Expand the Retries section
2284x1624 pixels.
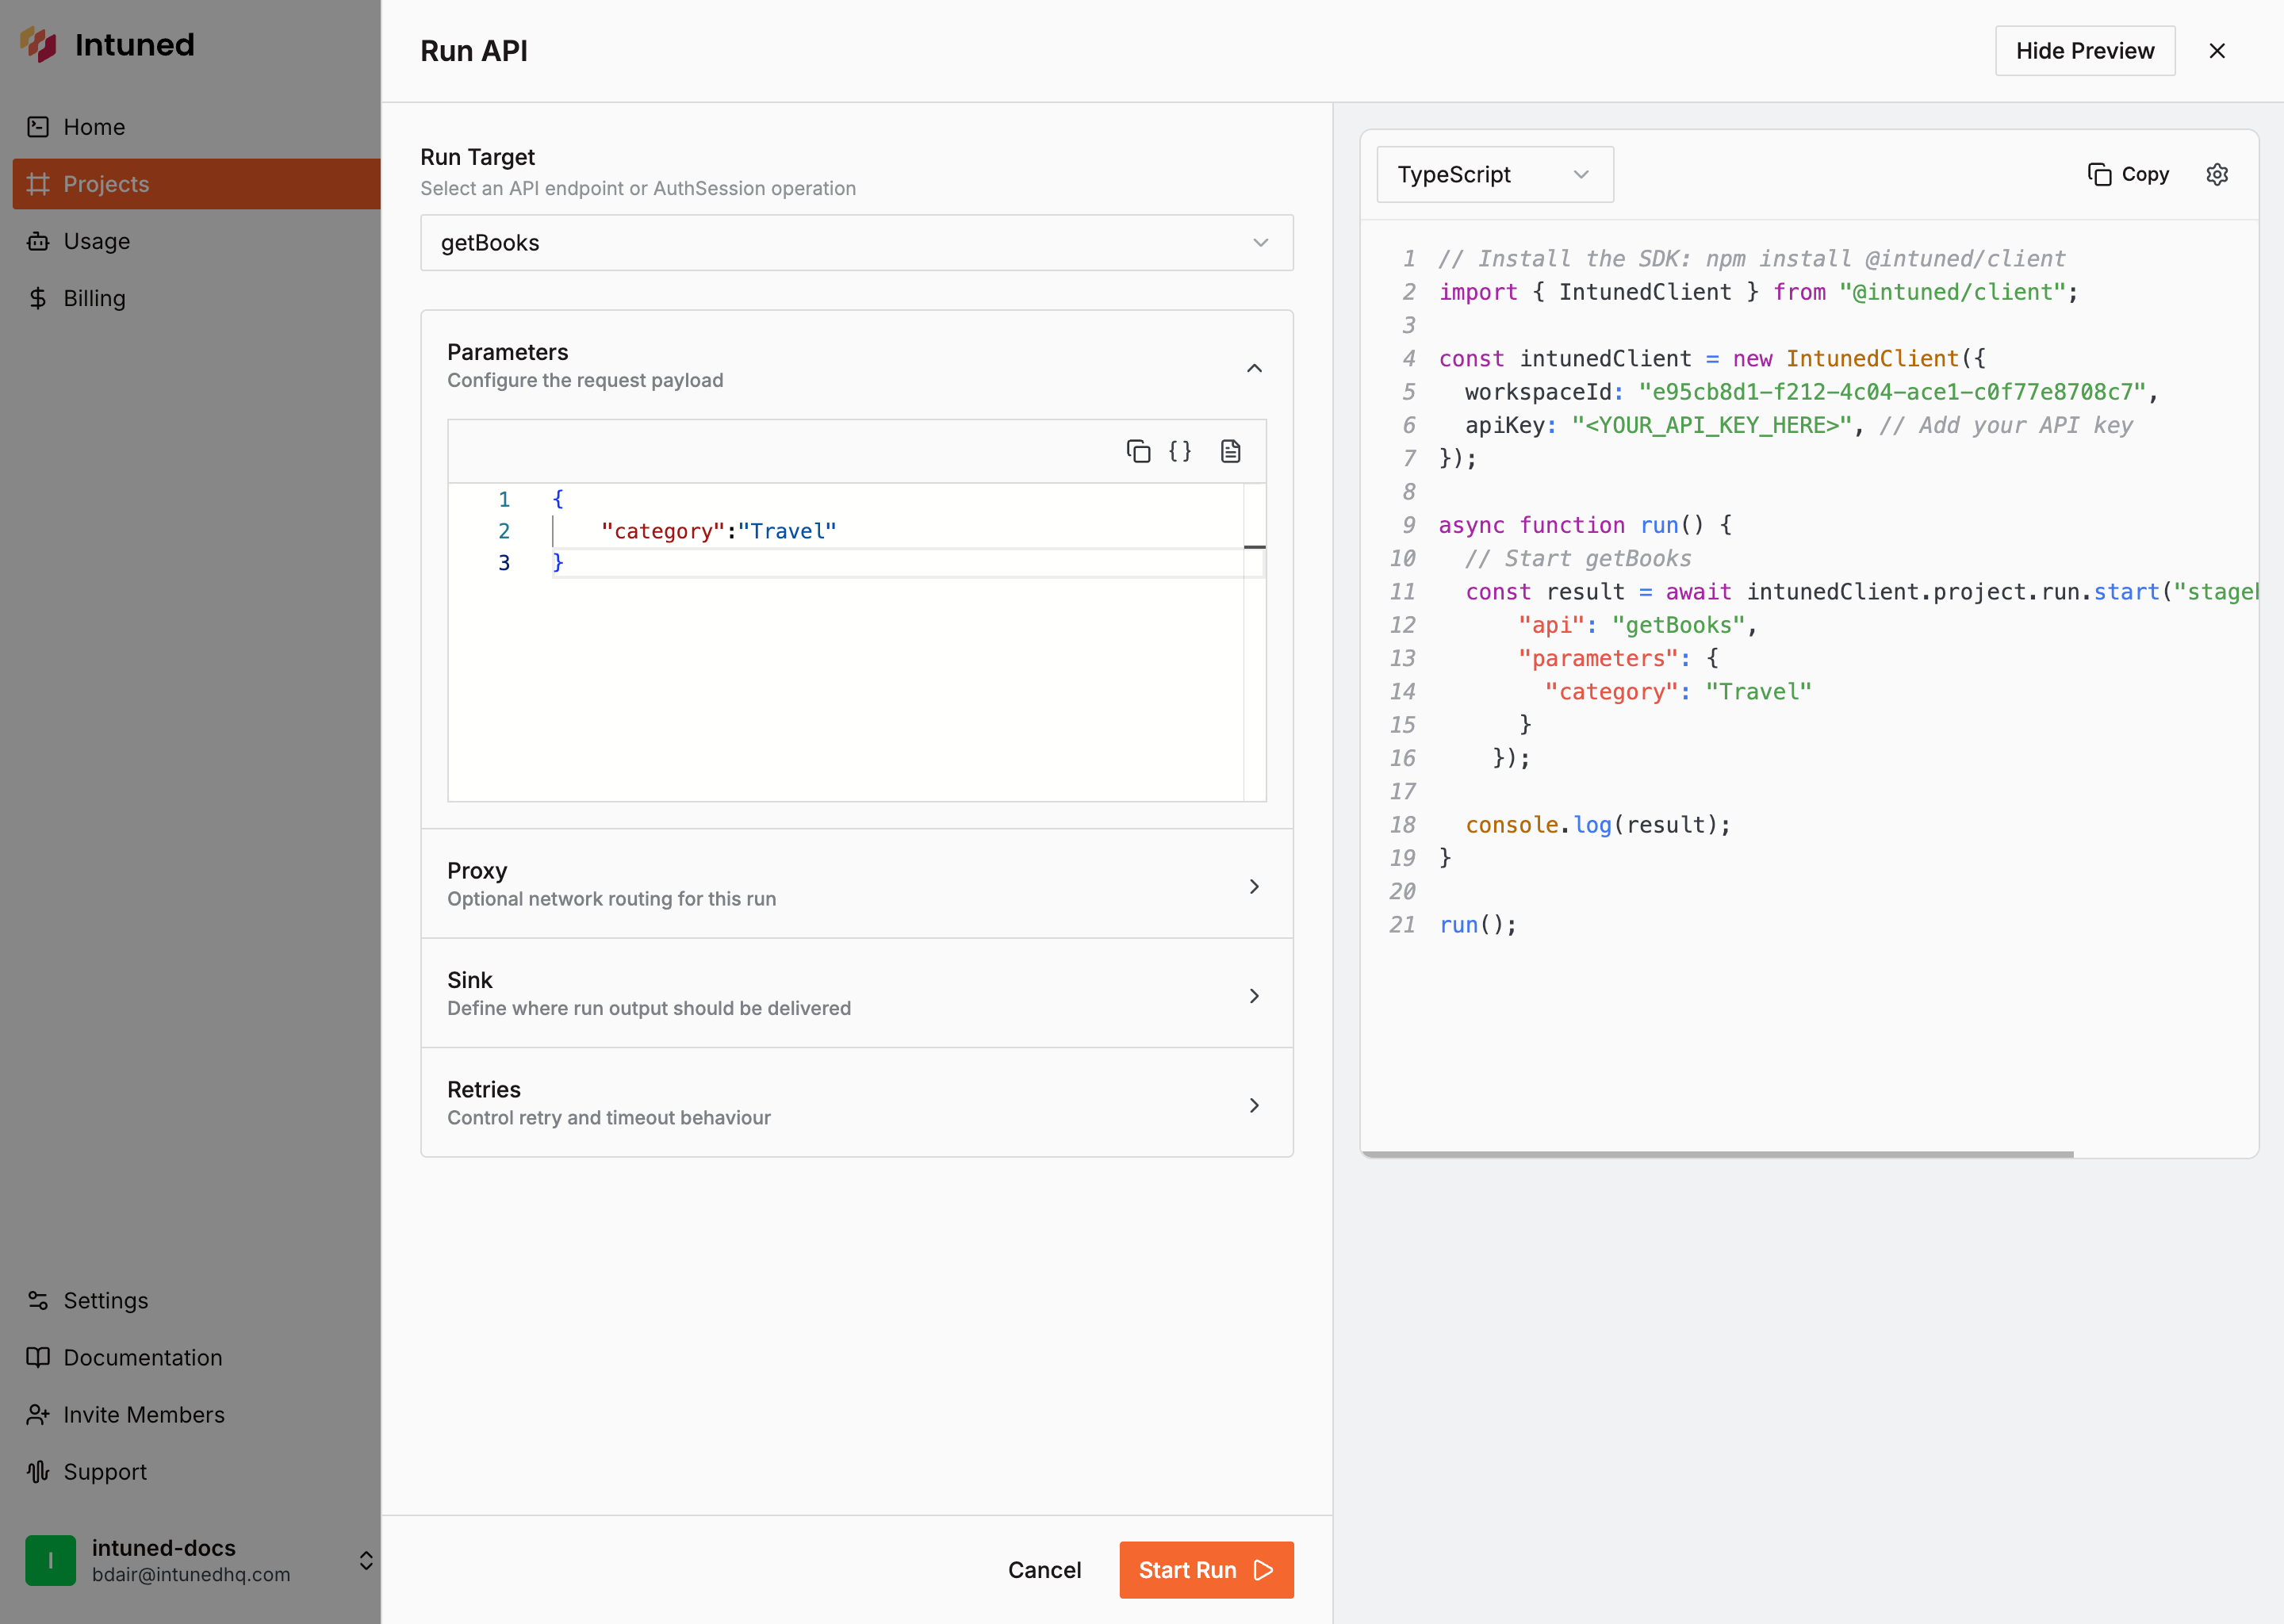pyautogui.click(x=857, y=1102)
